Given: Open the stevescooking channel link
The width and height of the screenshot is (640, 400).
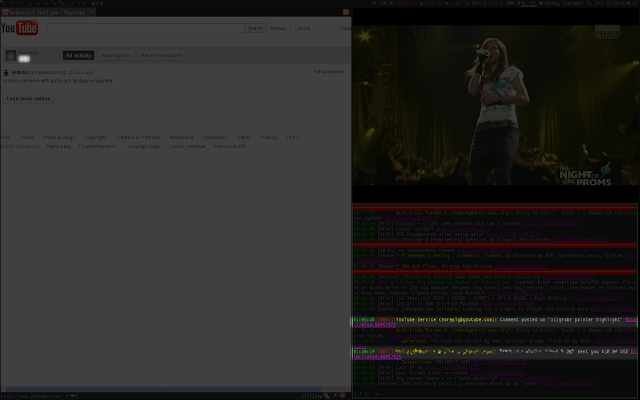Looking at the screenshot, I should [x=50, y=72].
